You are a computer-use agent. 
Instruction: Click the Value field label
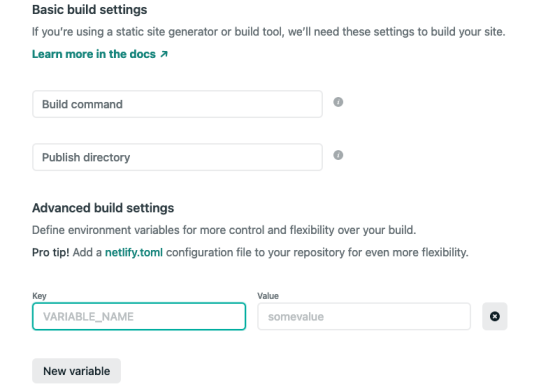point(268,296)
